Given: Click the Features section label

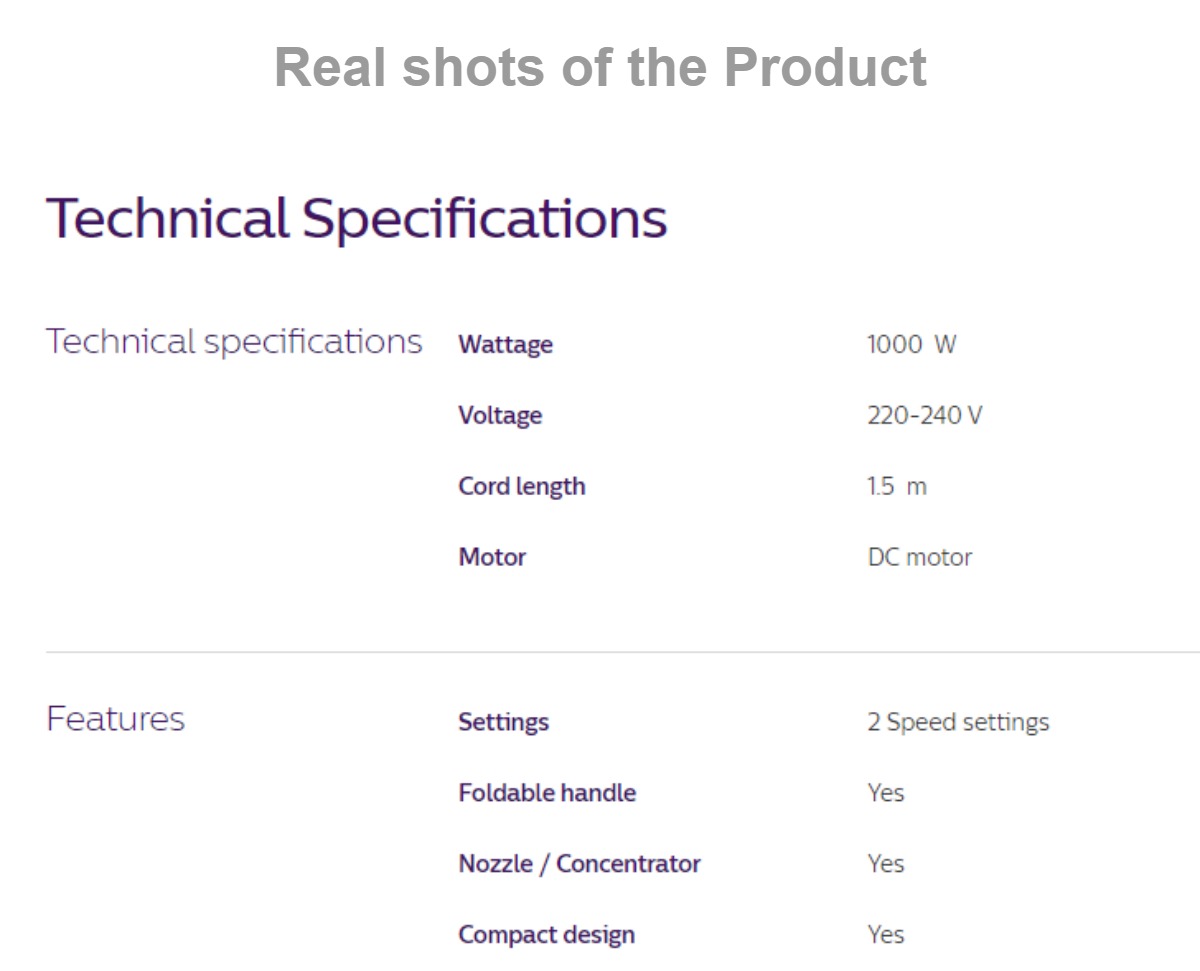Looking at the screenshot, I should tap(115, 719).
